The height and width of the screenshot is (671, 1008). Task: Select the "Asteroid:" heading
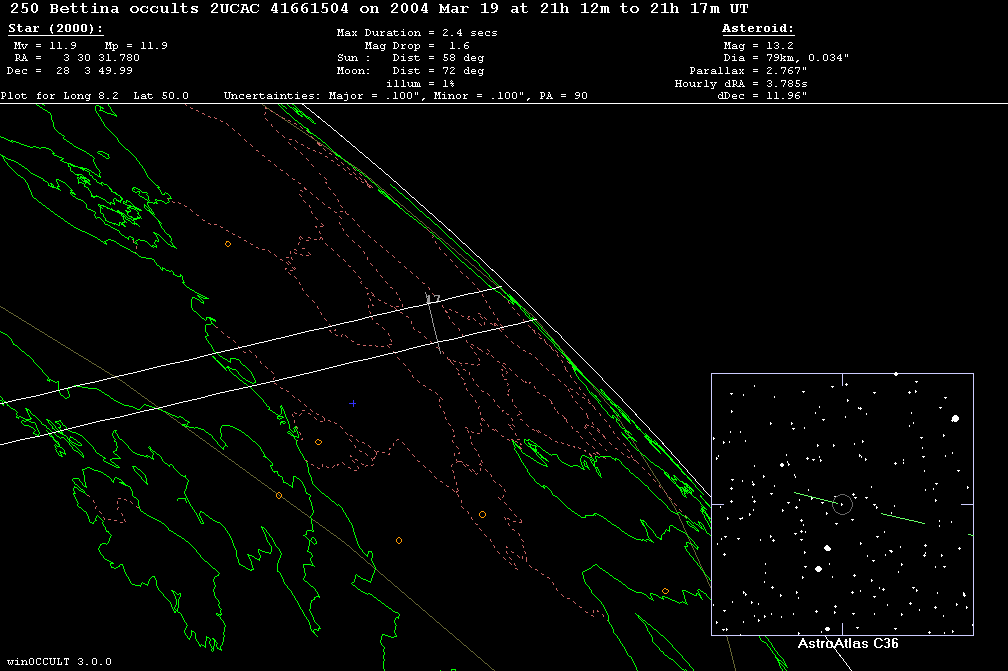758,29
